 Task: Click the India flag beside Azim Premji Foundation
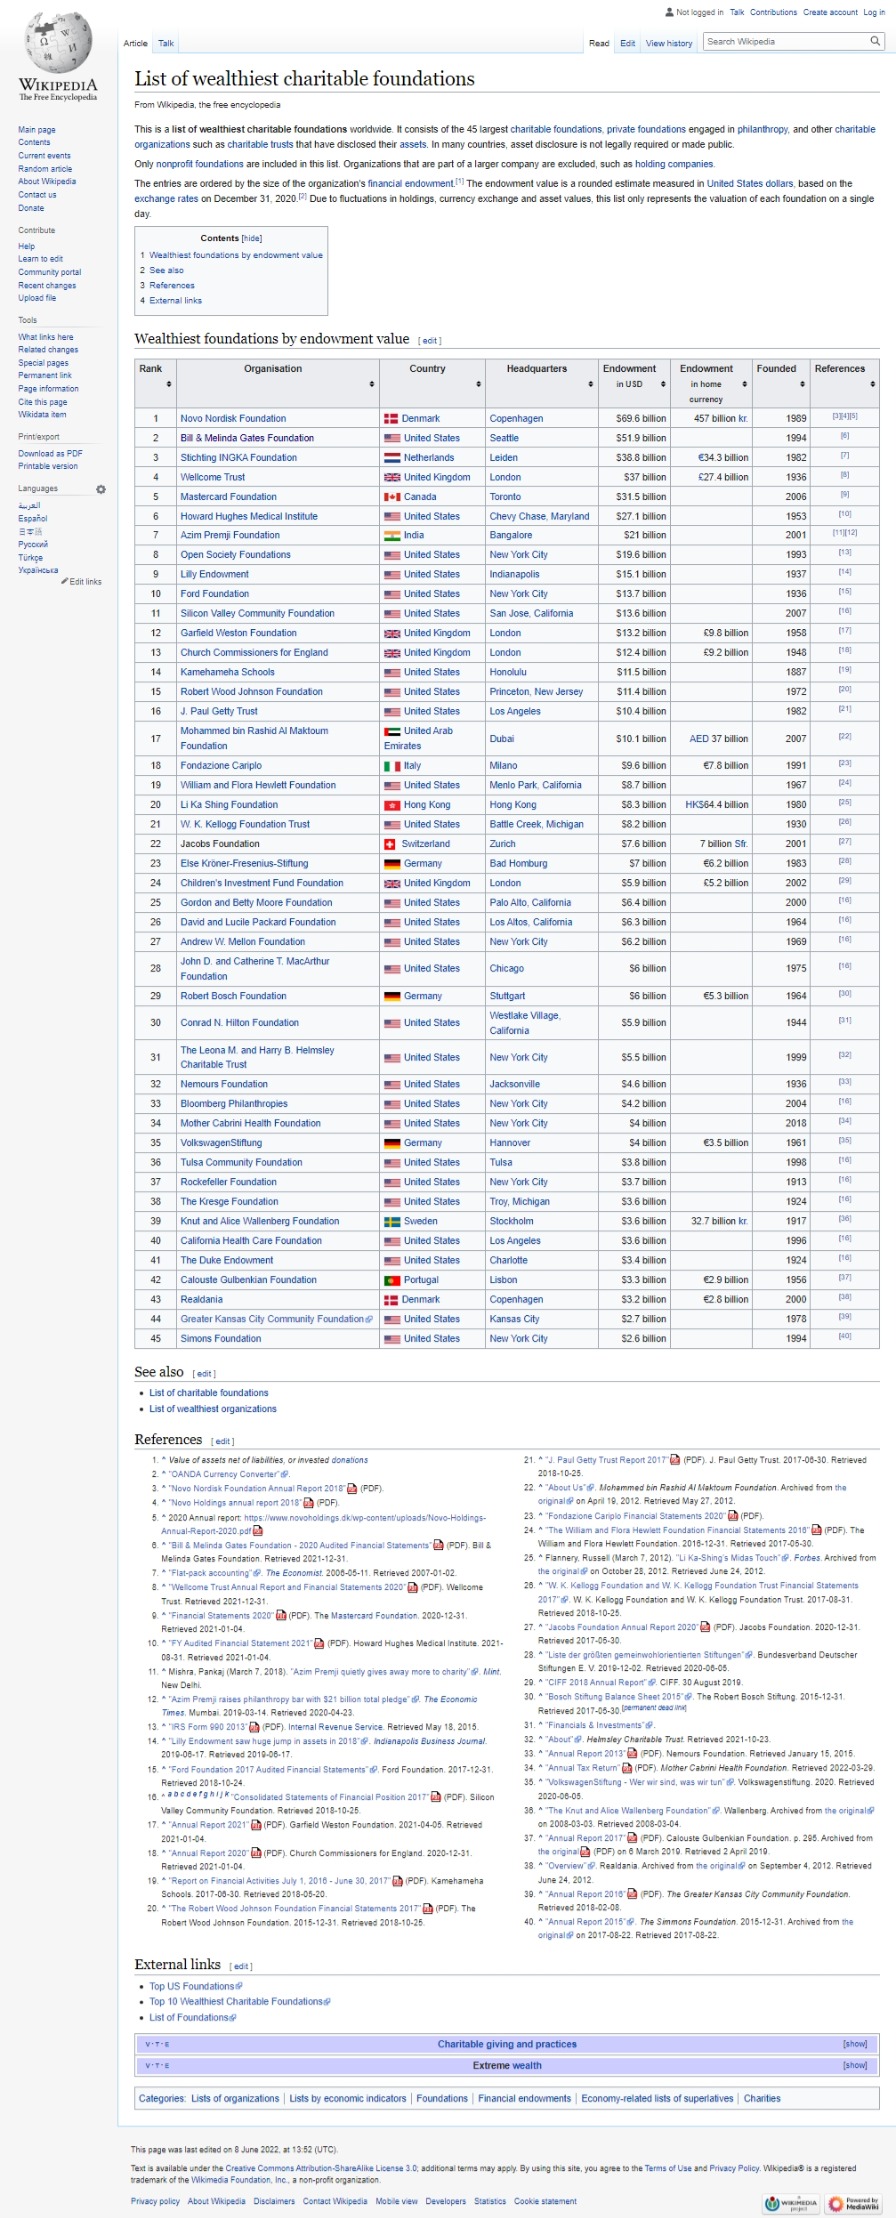(392, 536)
